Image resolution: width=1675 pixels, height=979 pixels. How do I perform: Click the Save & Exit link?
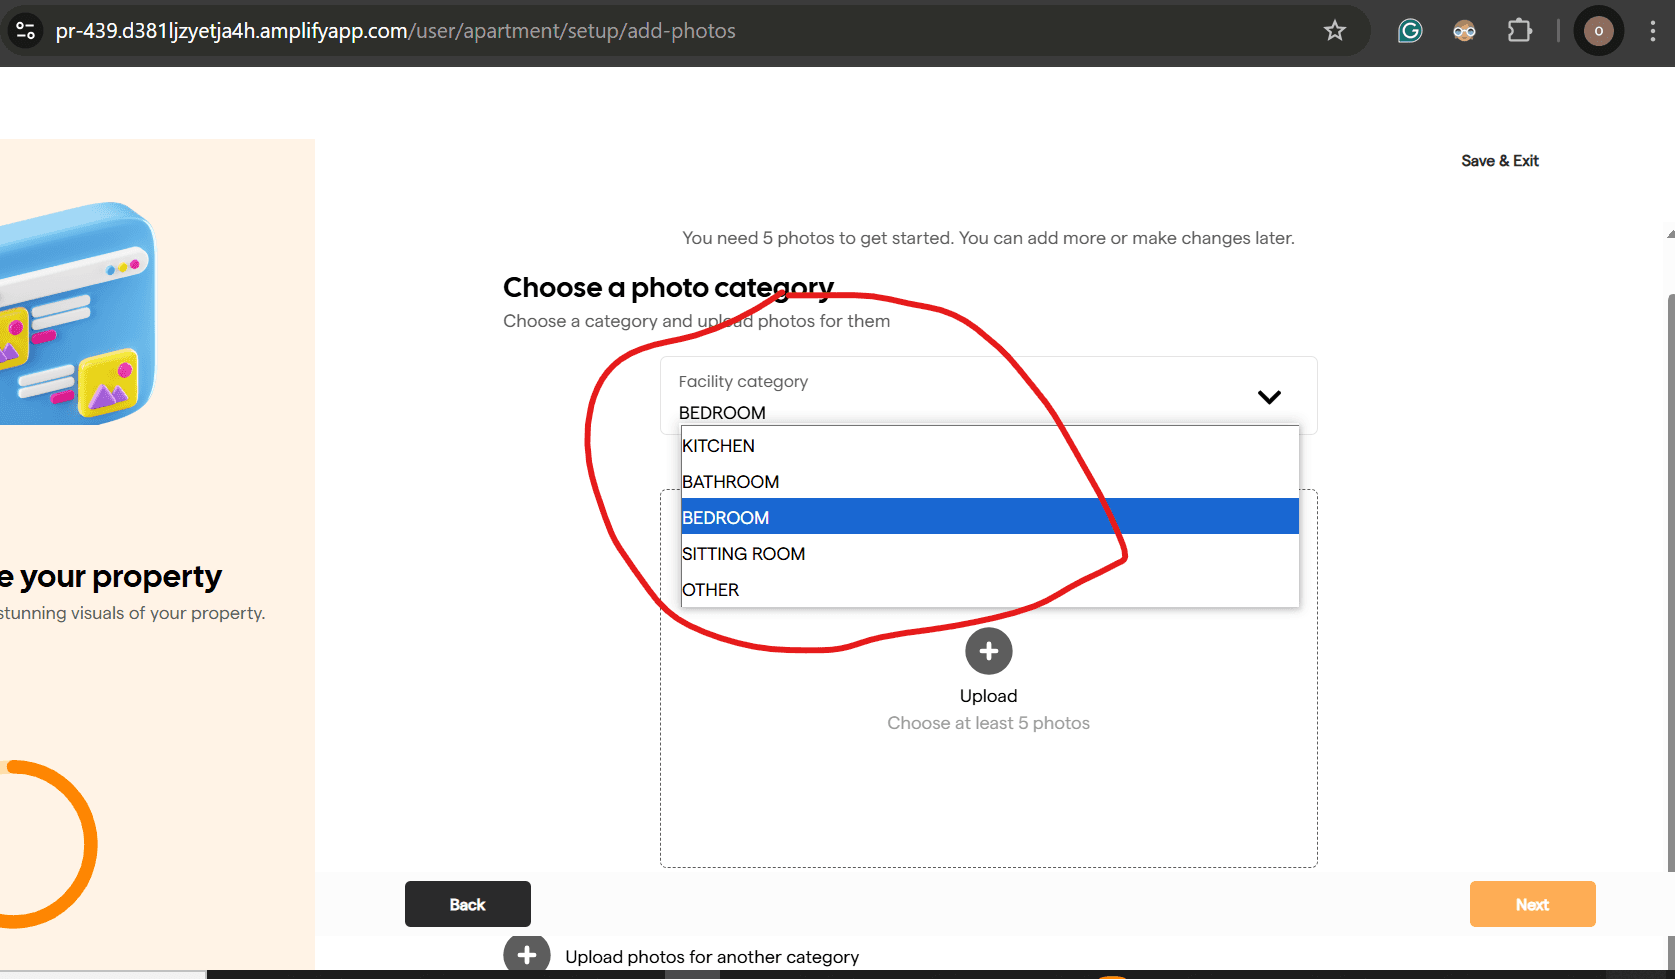point(1500,161)
